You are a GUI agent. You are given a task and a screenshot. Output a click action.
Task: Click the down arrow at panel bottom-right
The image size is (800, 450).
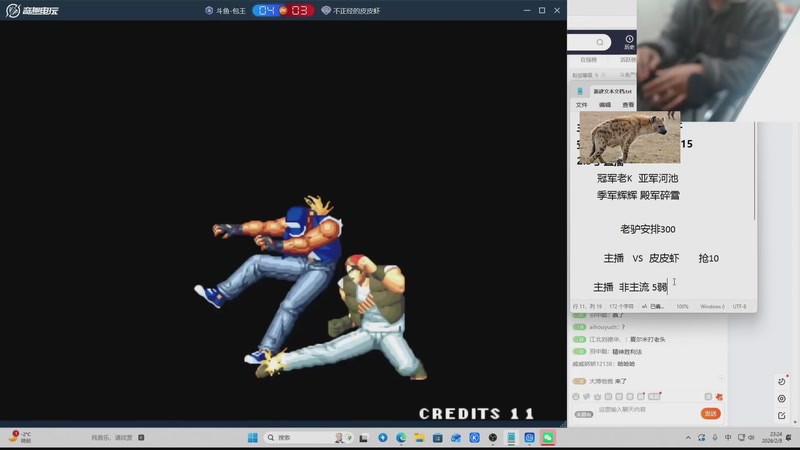[x=794, y=422]
